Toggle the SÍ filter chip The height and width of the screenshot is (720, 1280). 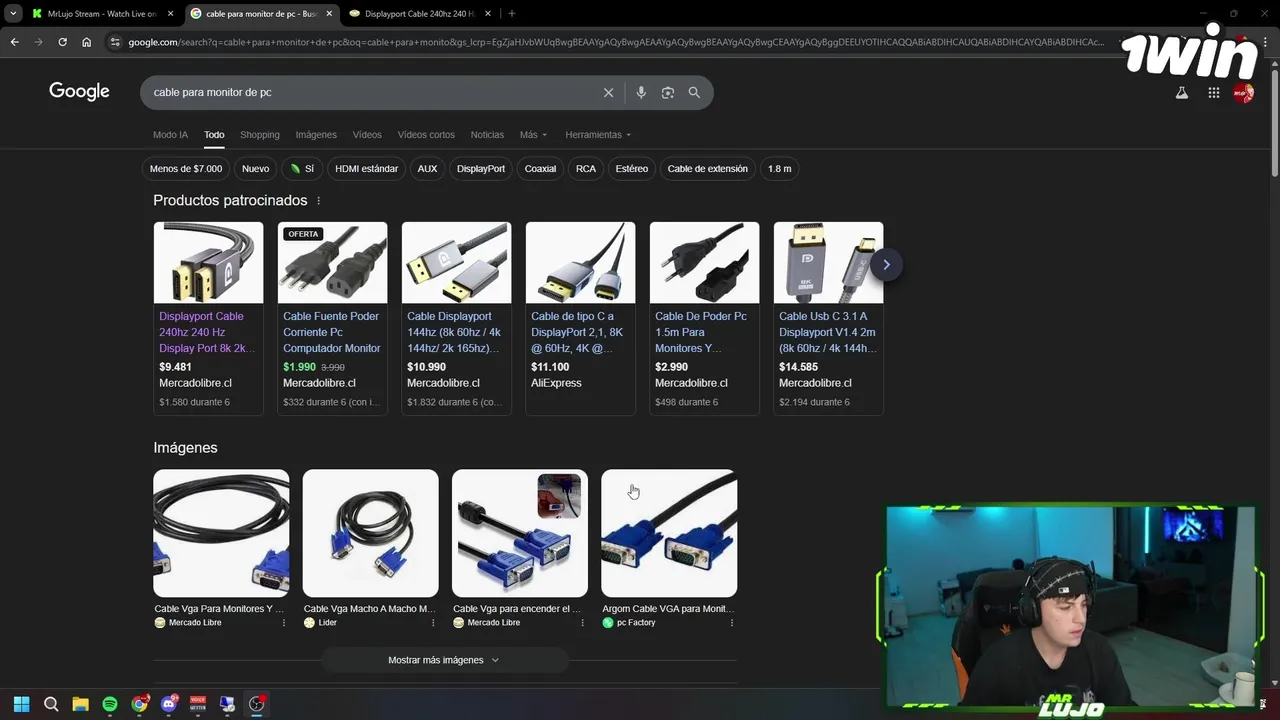303,169
